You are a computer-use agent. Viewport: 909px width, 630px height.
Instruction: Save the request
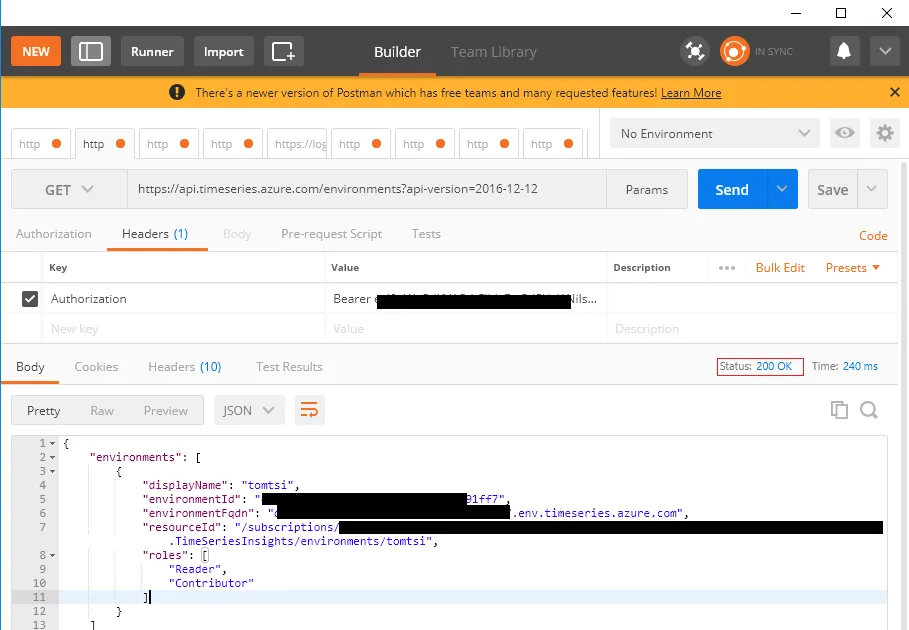[832, 189]
